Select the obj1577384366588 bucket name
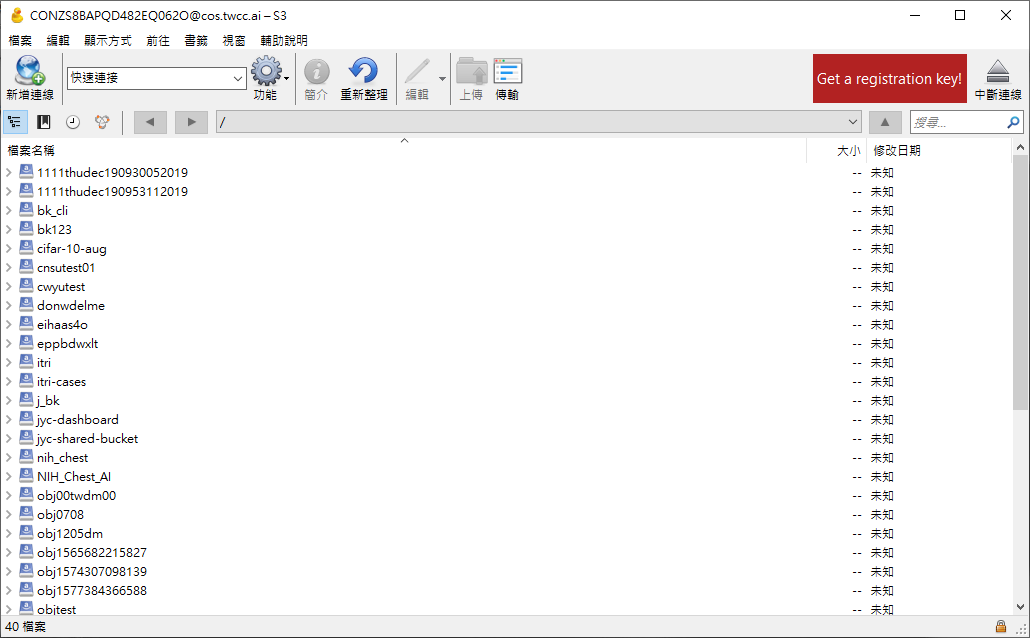 coord(92,591)
